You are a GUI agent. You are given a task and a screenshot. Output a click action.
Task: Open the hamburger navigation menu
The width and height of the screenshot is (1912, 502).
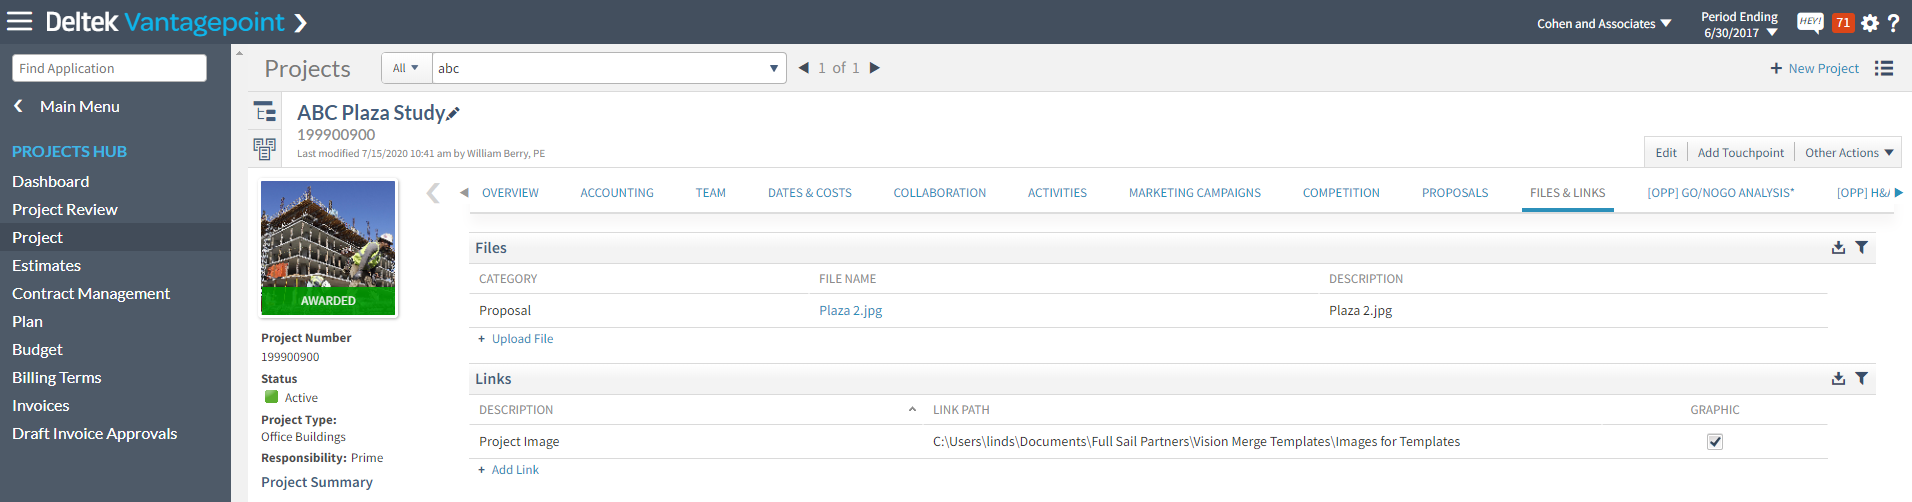point(20,21)
